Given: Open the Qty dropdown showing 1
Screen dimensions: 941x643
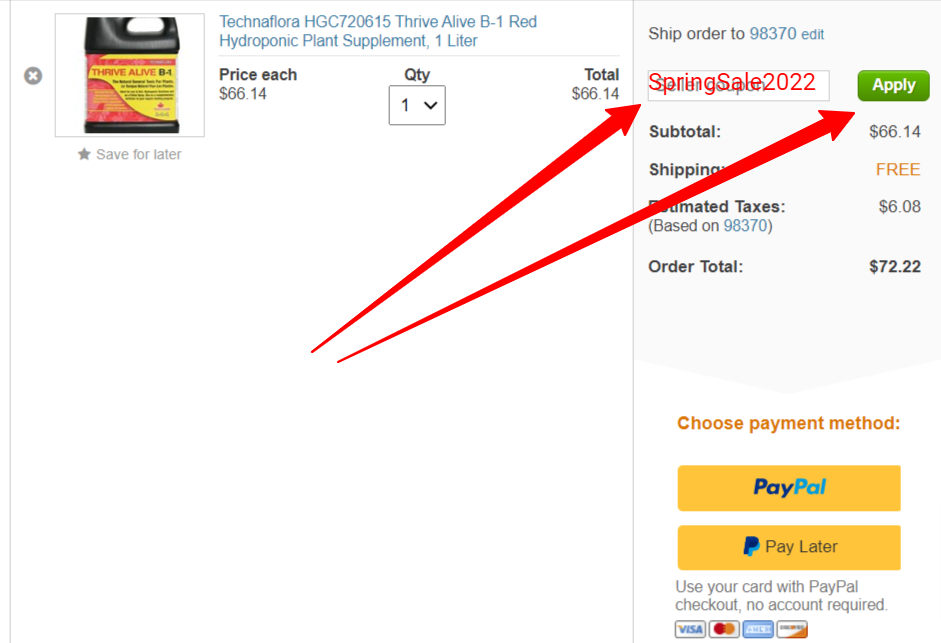Looking at the screenshot, I should pyautogui.click(x=417, y=105).
